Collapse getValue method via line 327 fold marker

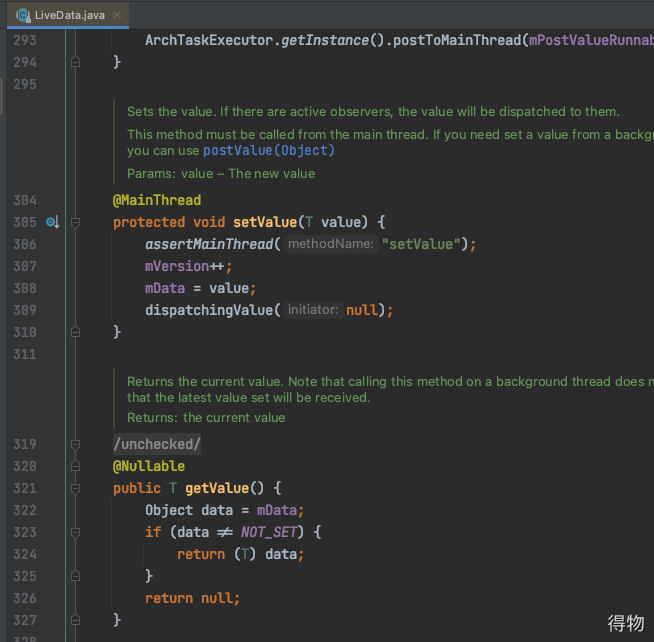[76, 620]
